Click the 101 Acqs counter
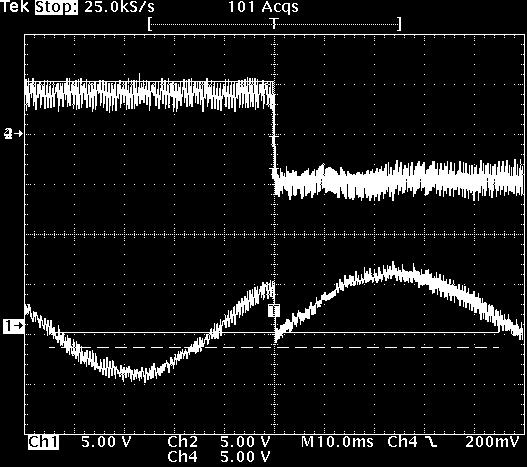Screen dimensions: 527x467 coord(263,7)
